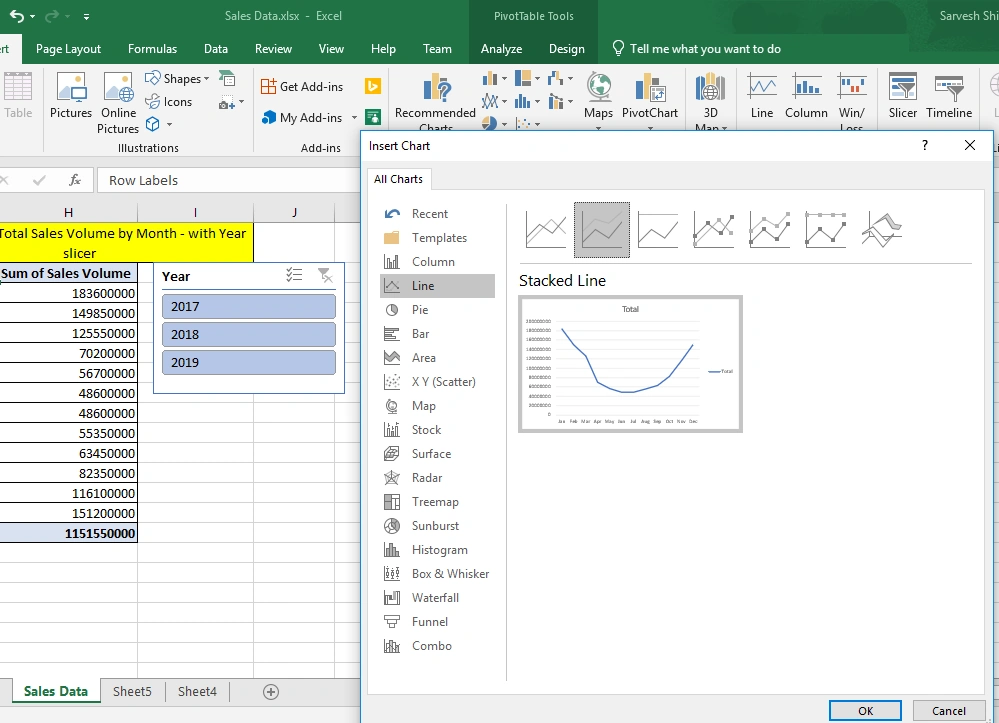Insert a Slicer
The image size is (999, 723).
point(903,96)
